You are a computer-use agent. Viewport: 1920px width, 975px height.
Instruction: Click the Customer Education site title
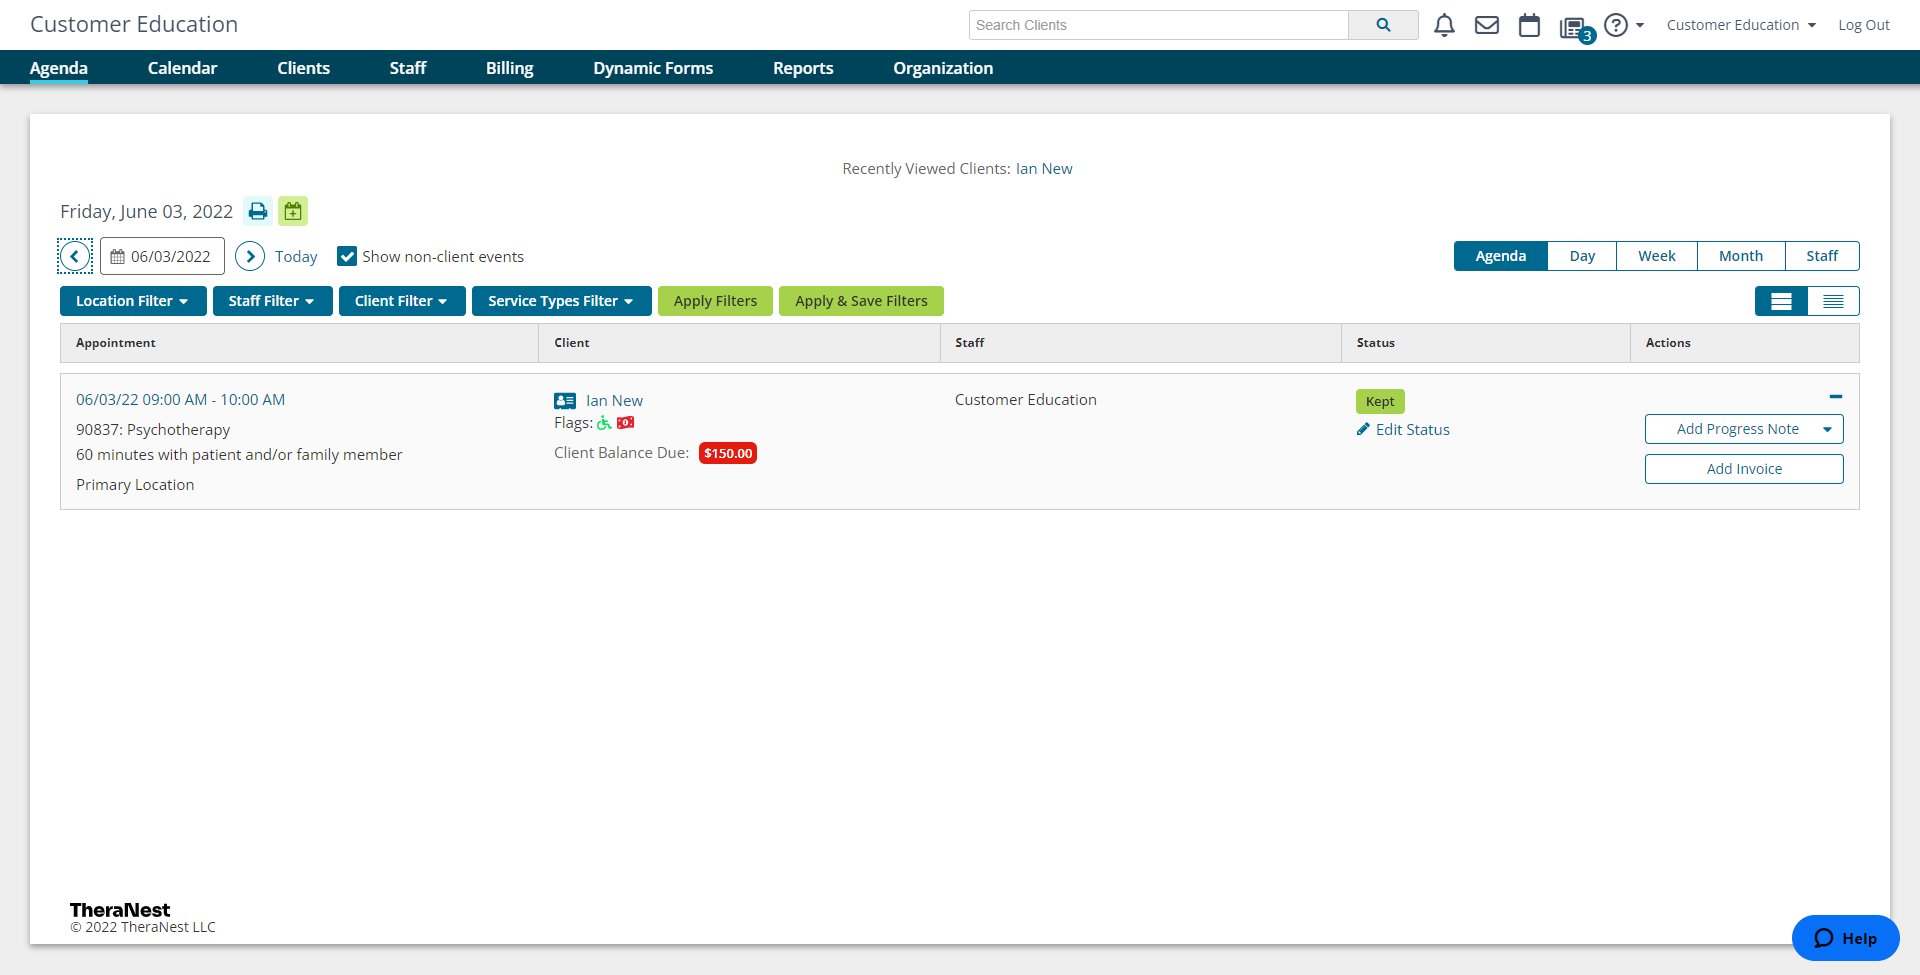pyautogui.click(x=134, y=24)
